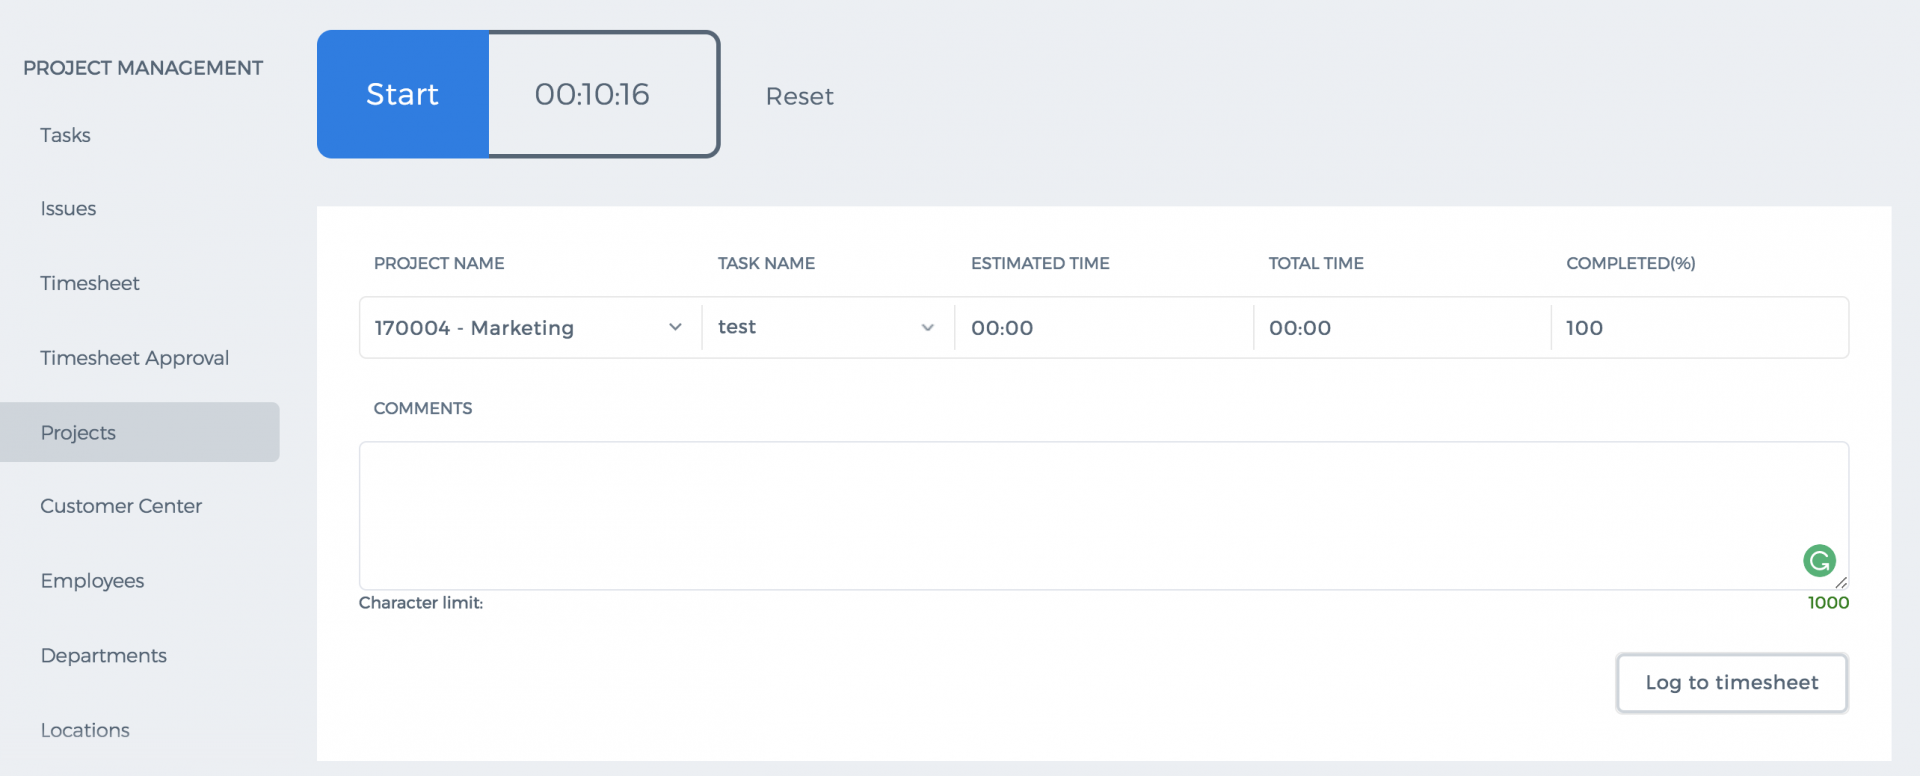
Task: Click inside the Comments text area
Action: (x=1104, y=516)
